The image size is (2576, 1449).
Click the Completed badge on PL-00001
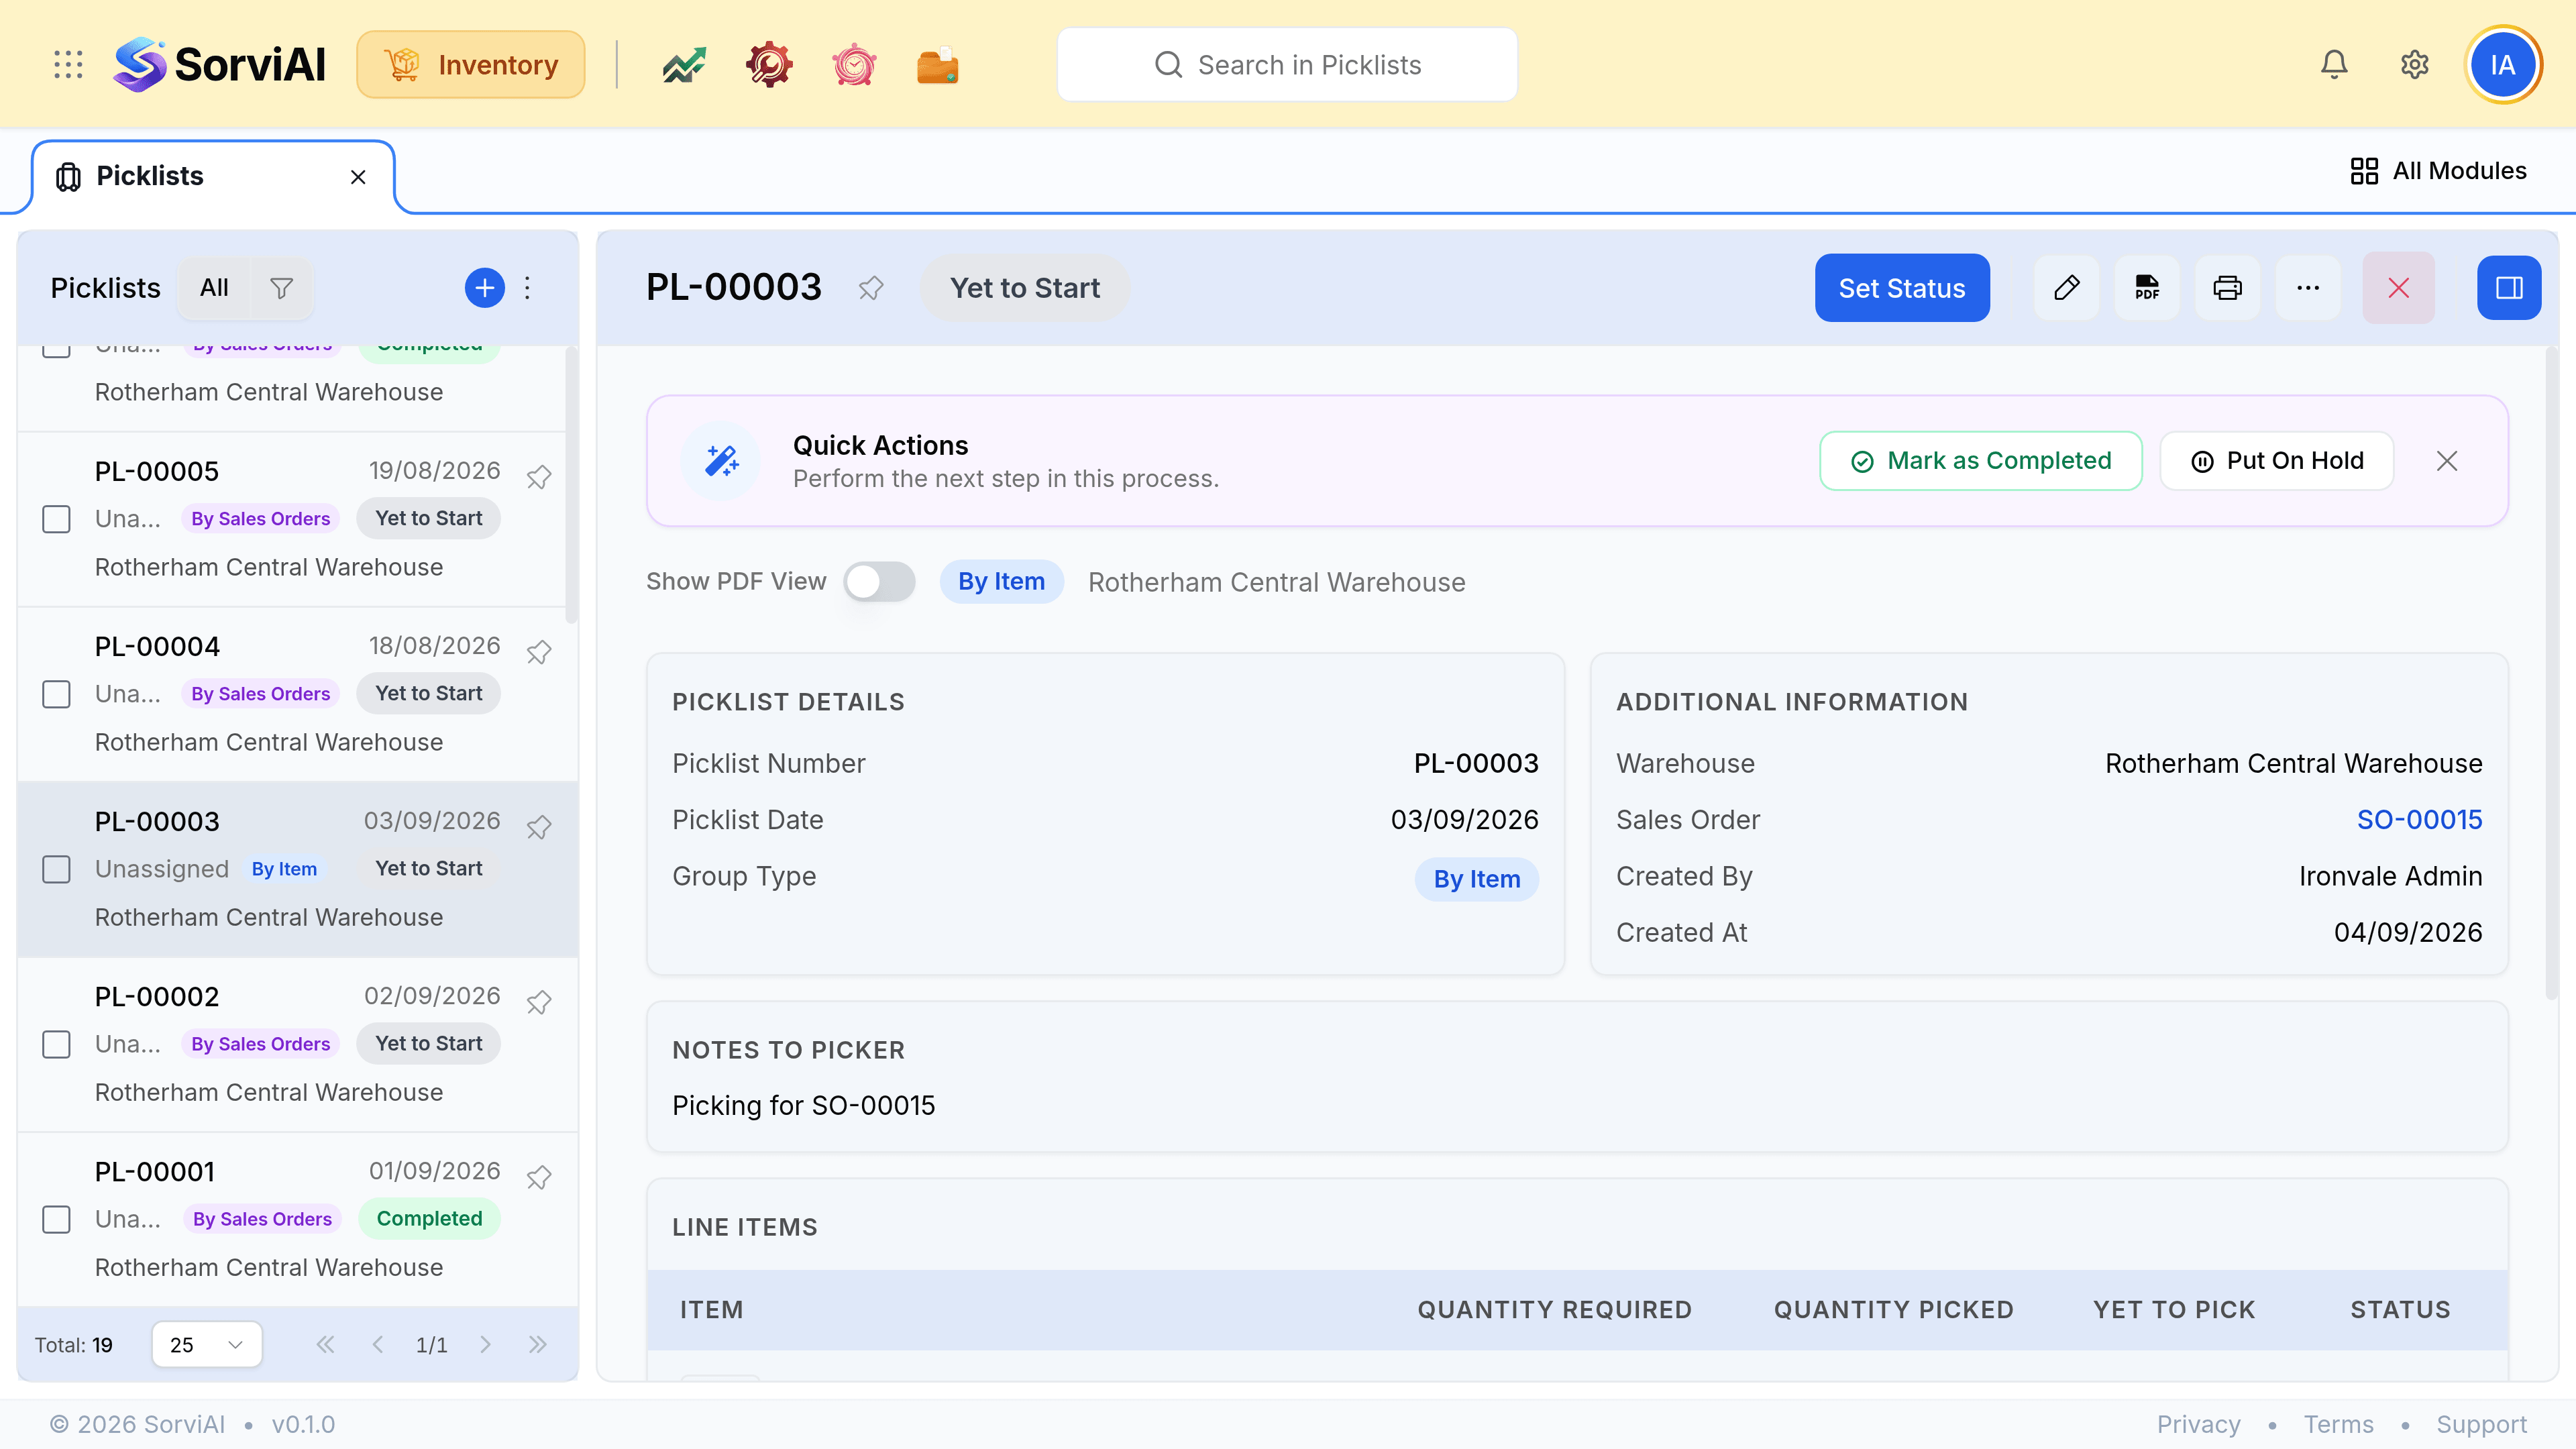click(429, 1218)
